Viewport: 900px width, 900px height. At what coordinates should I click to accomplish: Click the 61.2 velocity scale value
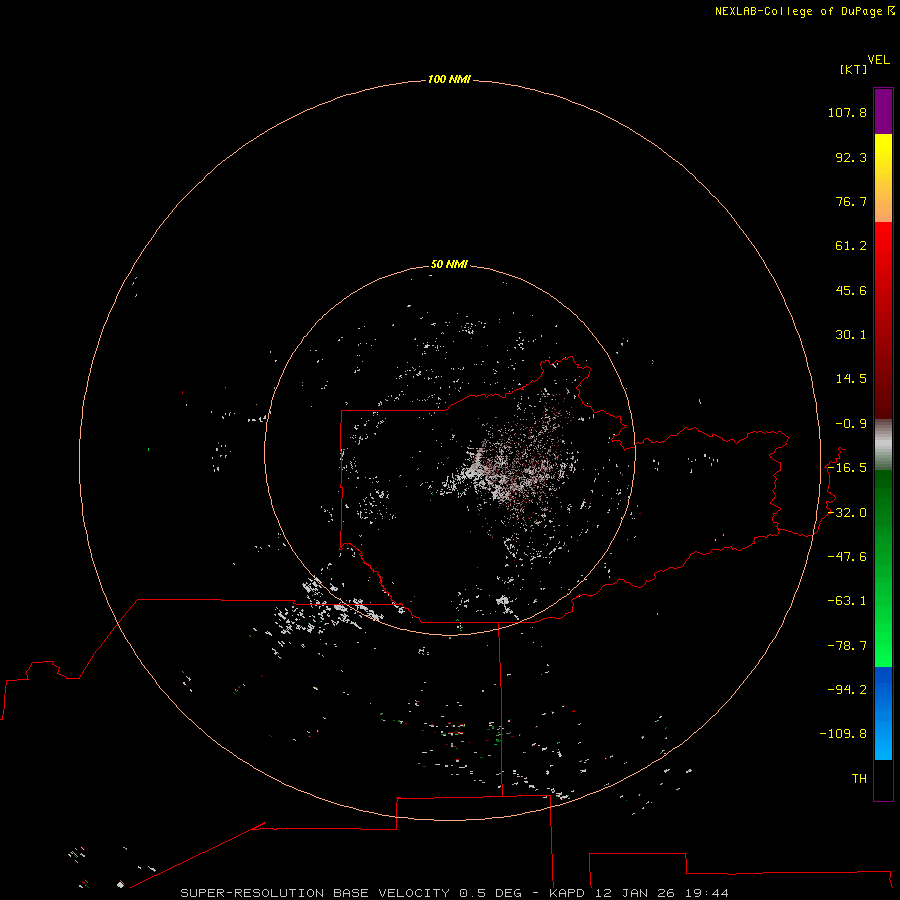tap(851, 246)
